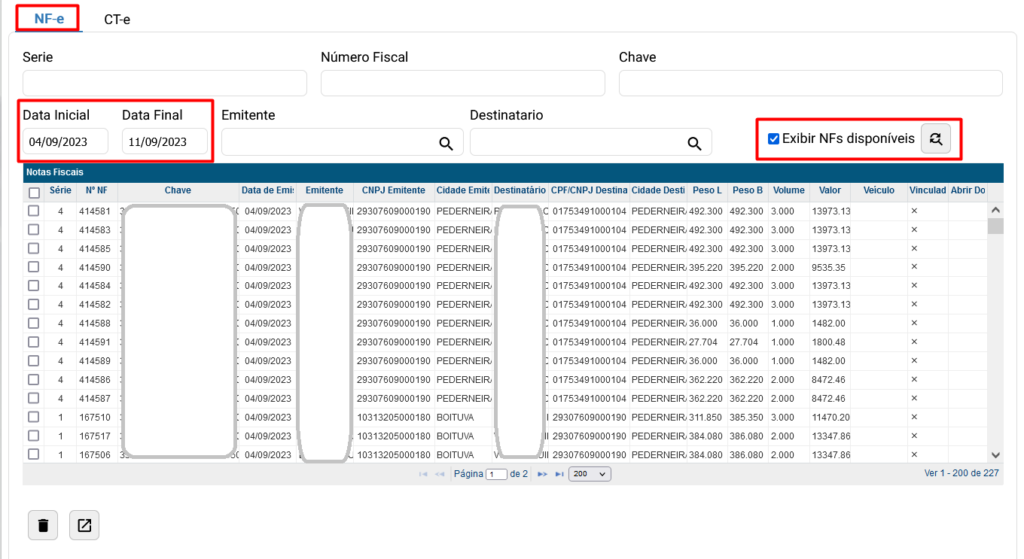Select the row checkbox for NF 414581
The image size is (1024, 559).
click(x=34, y=211)
